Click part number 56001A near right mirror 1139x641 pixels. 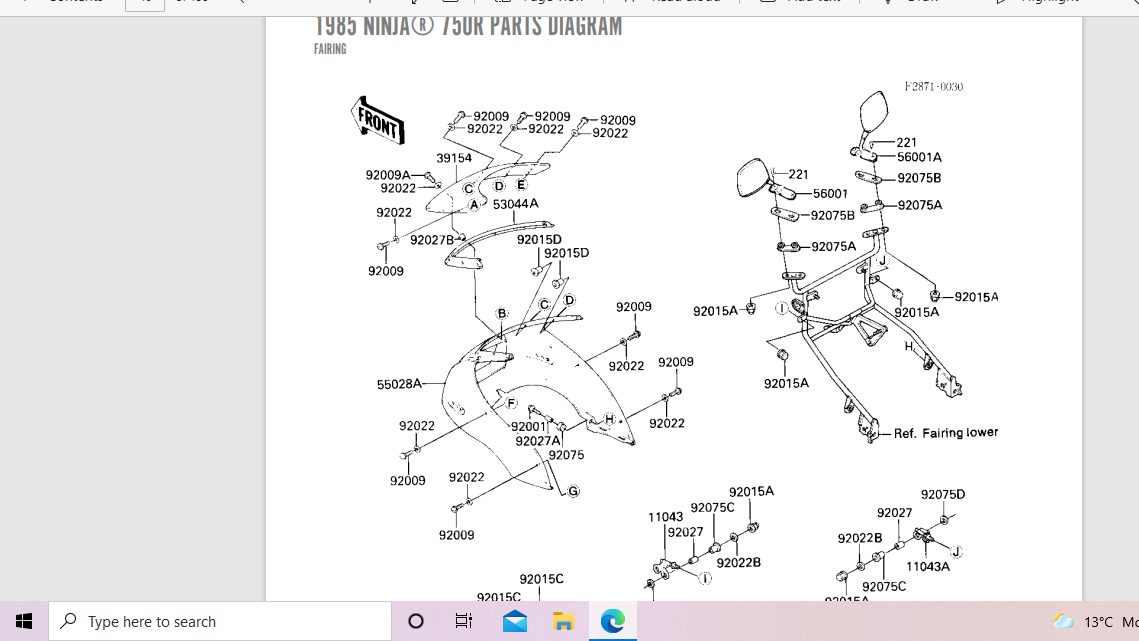pyautogui.click(x=919, y=157)
